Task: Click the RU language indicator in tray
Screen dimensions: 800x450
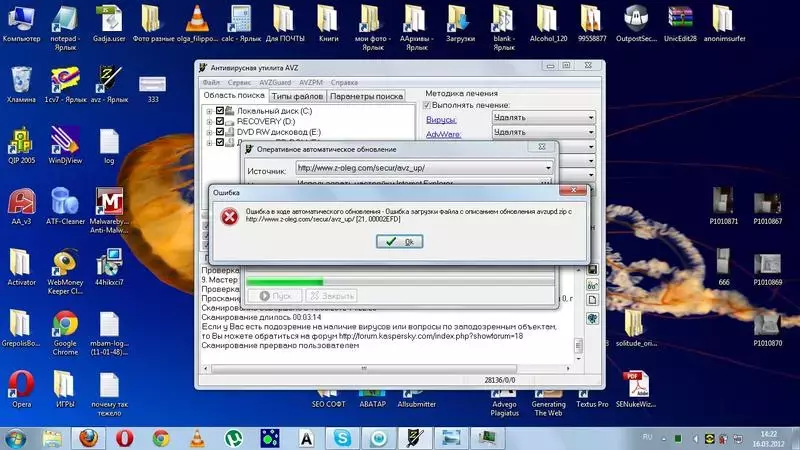Action: tap(647, 437)
